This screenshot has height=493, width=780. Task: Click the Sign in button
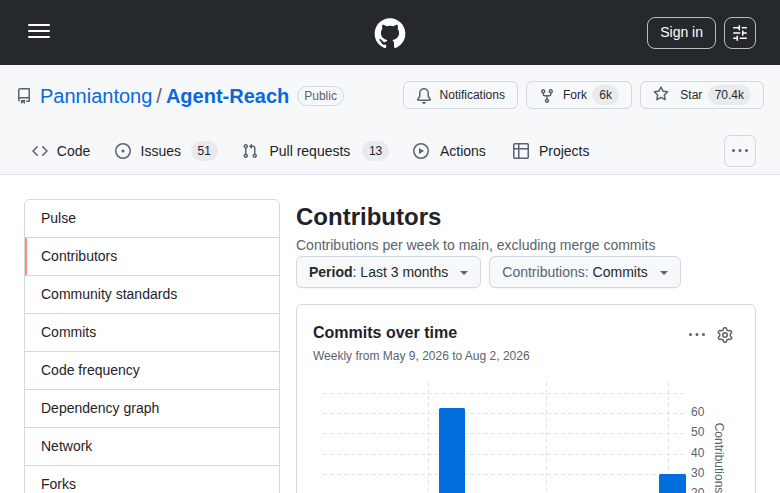[x=681, y=33]
